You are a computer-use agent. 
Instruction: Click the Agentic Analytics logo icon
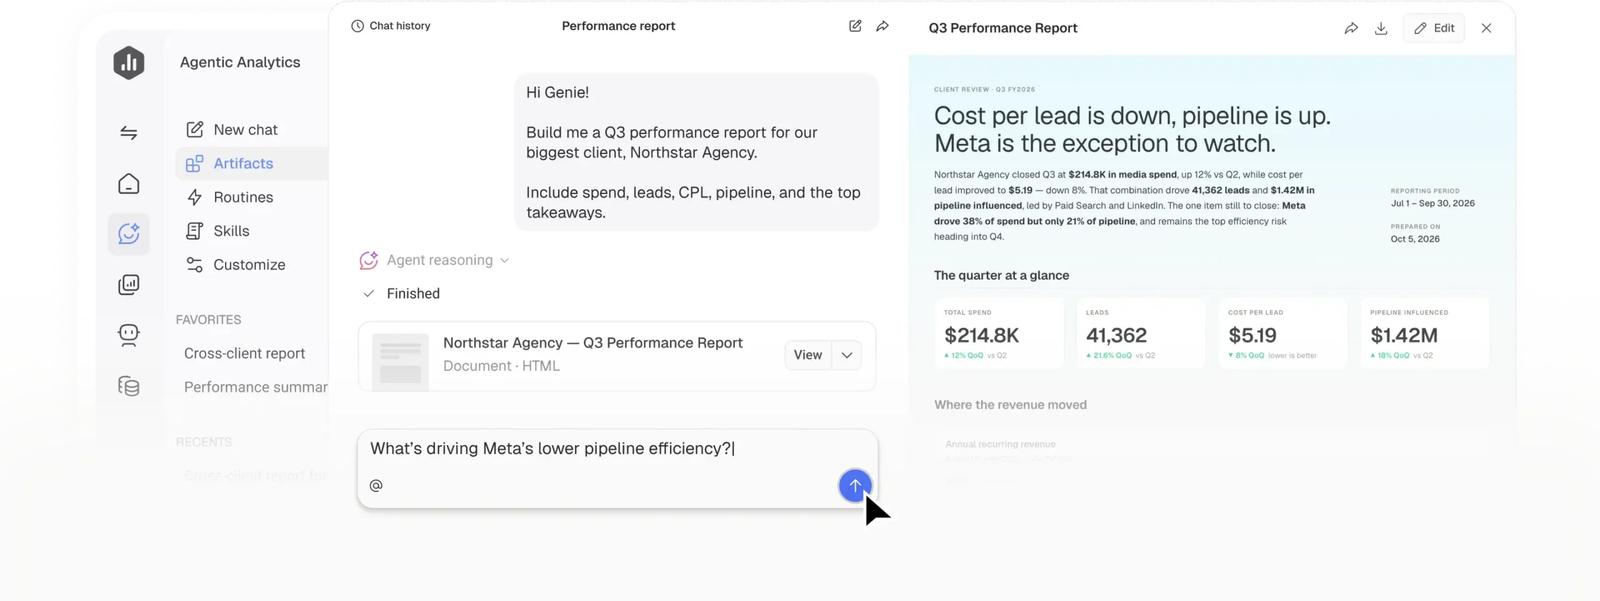click(x=128, y=63)
